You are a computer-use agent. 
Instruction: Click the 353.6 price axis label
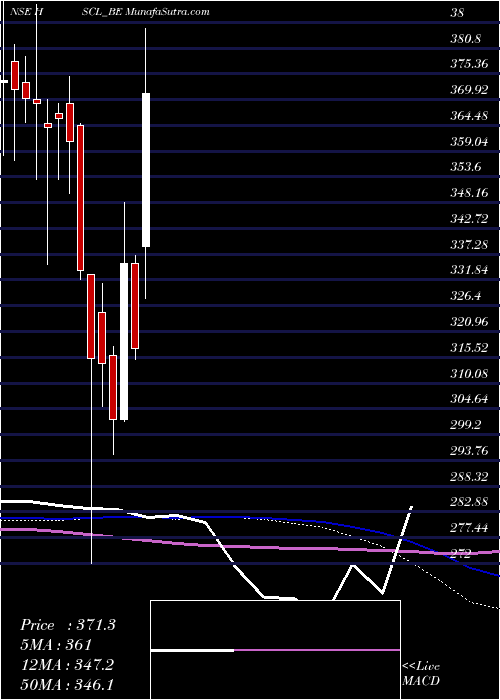point(465,168)
